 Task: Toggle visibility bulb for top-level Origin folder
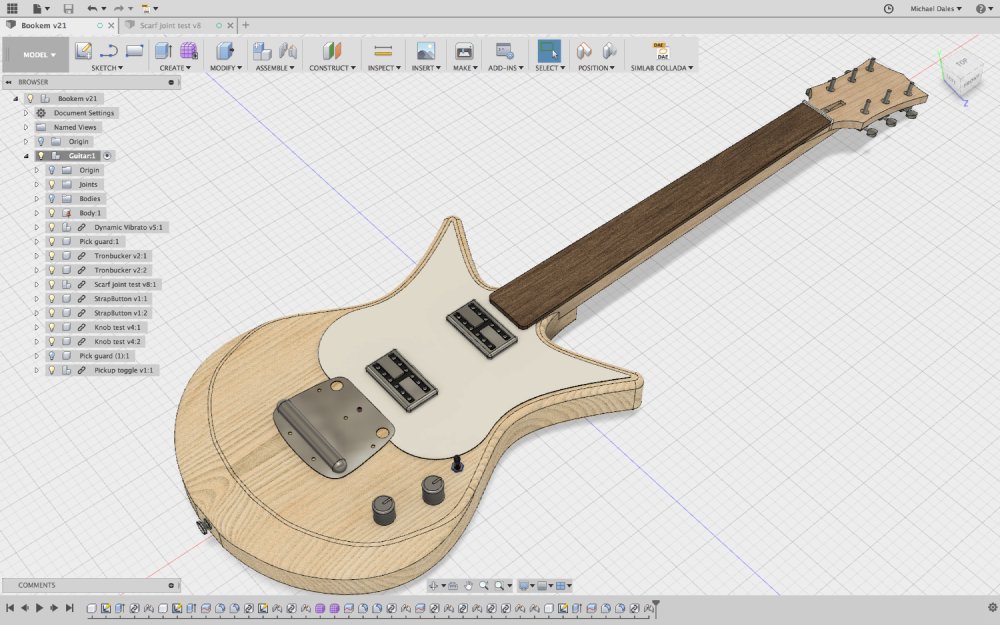41,141
